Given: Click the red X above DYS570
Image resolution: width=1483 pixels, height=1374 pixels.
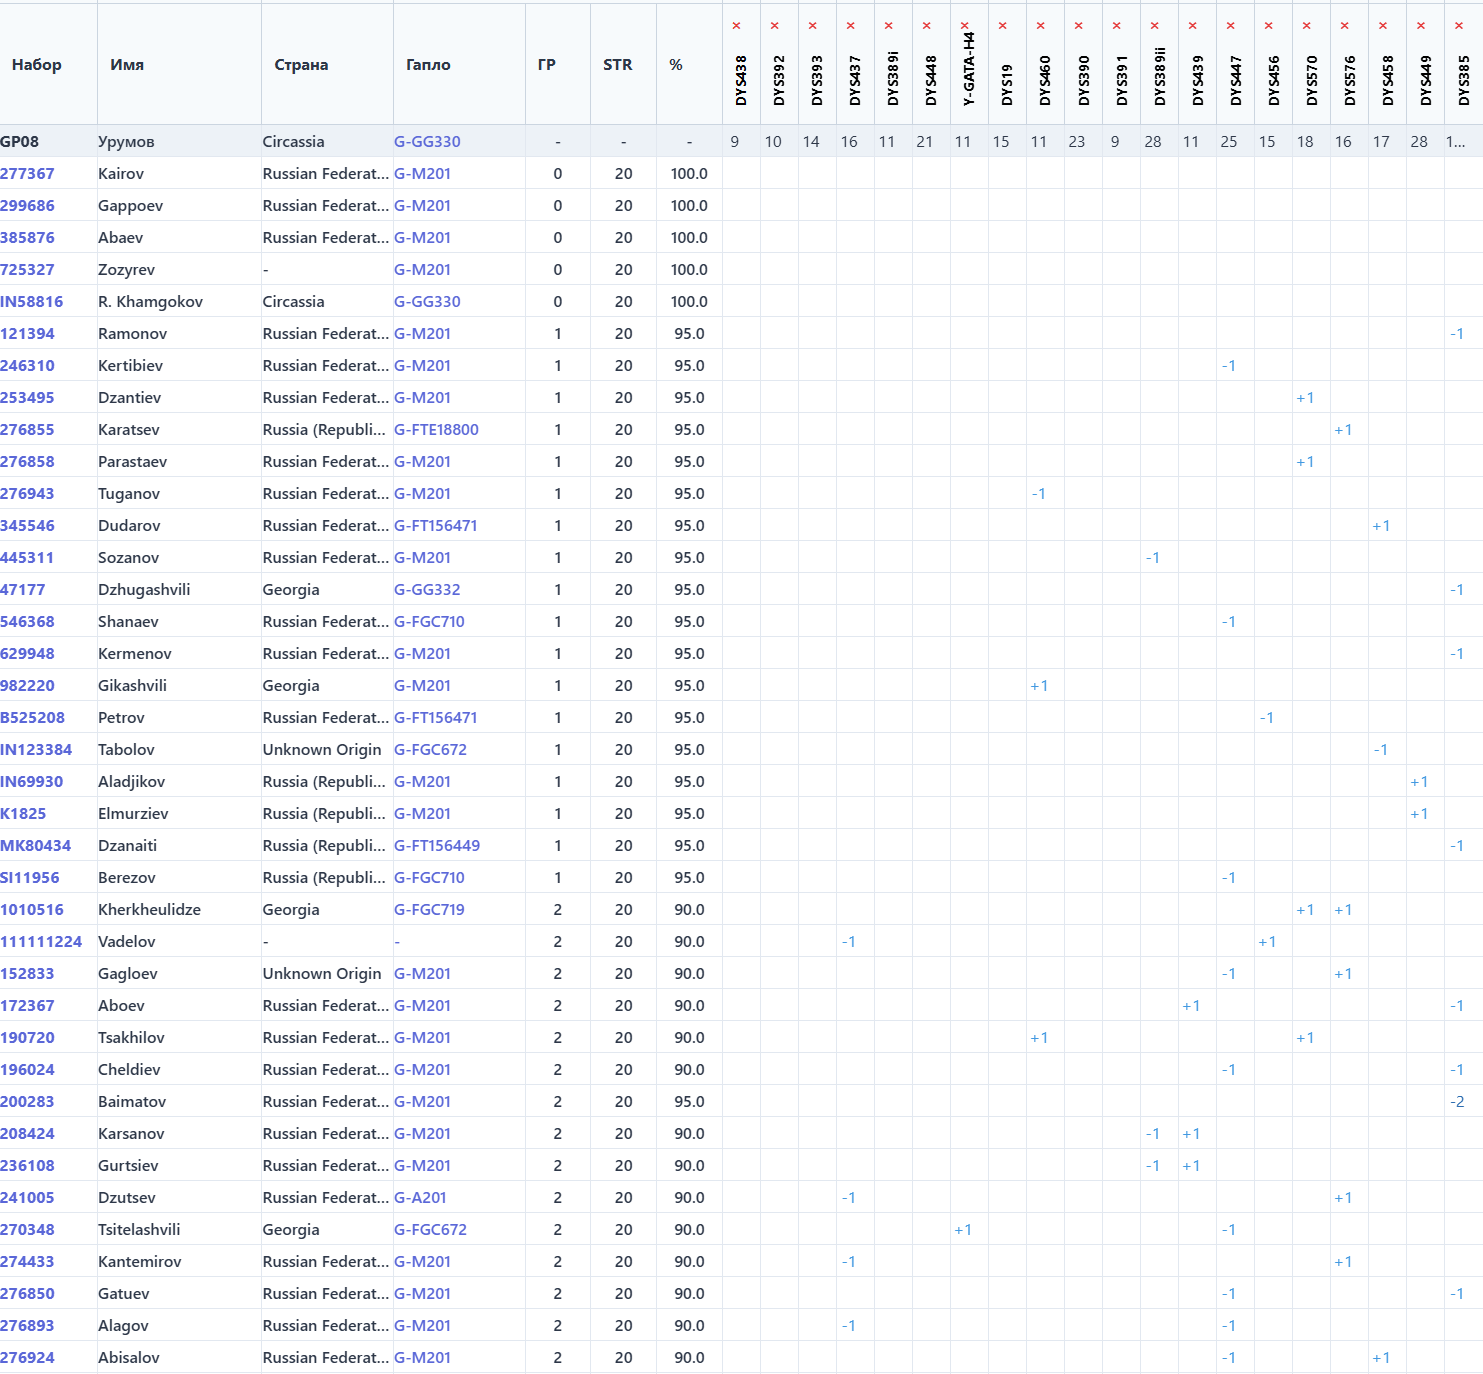Looking at the screenshot, I should pos(1306,26).
